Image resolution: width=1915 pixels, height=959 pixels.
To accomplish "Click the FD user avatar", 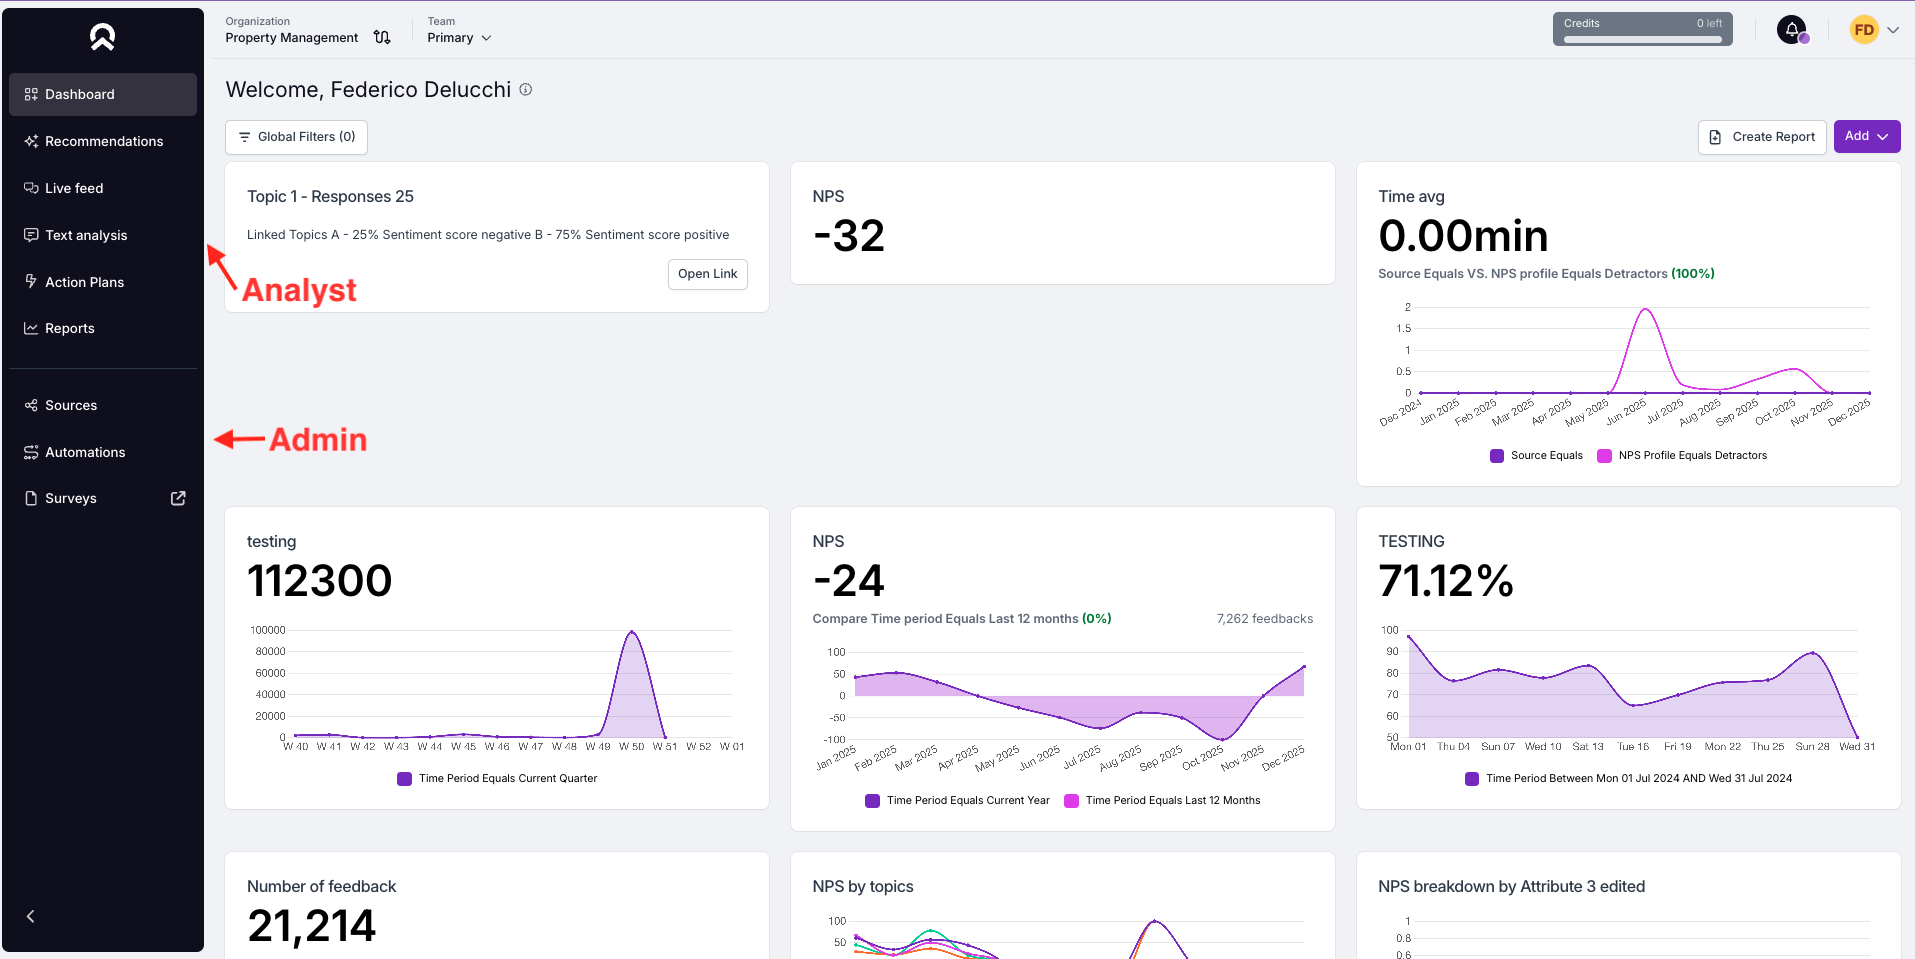I will click(x=1864, y=30).
